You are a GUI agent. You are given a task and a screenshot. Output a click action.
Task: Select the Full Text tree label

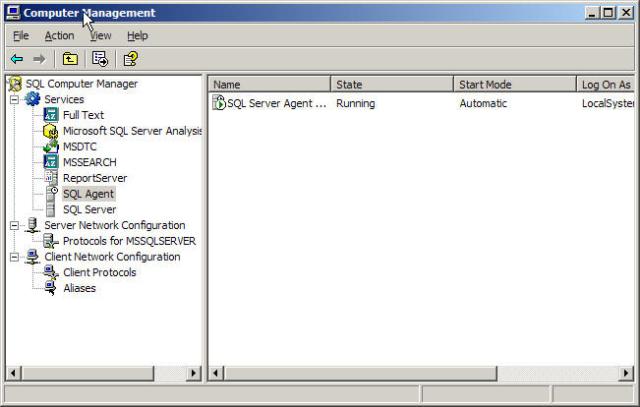click(x=83, y=115)
